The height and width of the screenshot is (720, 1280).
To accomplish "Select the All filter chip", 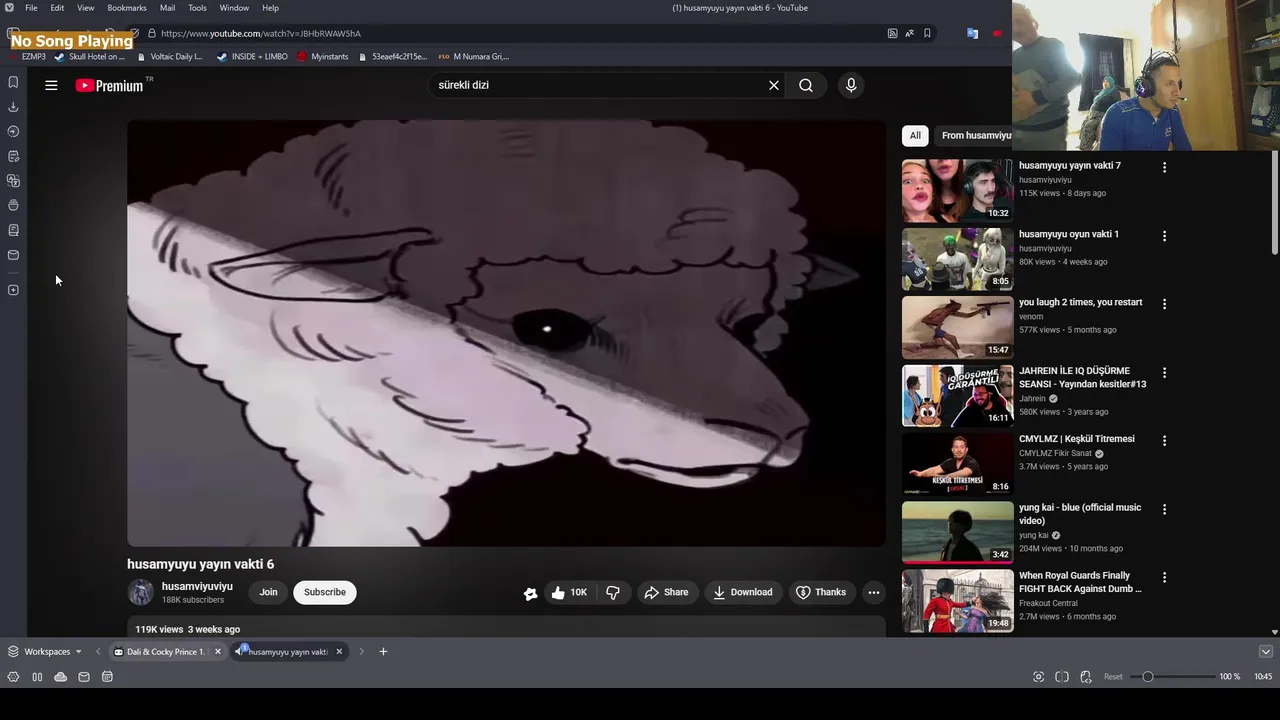I will click(915, 135).
